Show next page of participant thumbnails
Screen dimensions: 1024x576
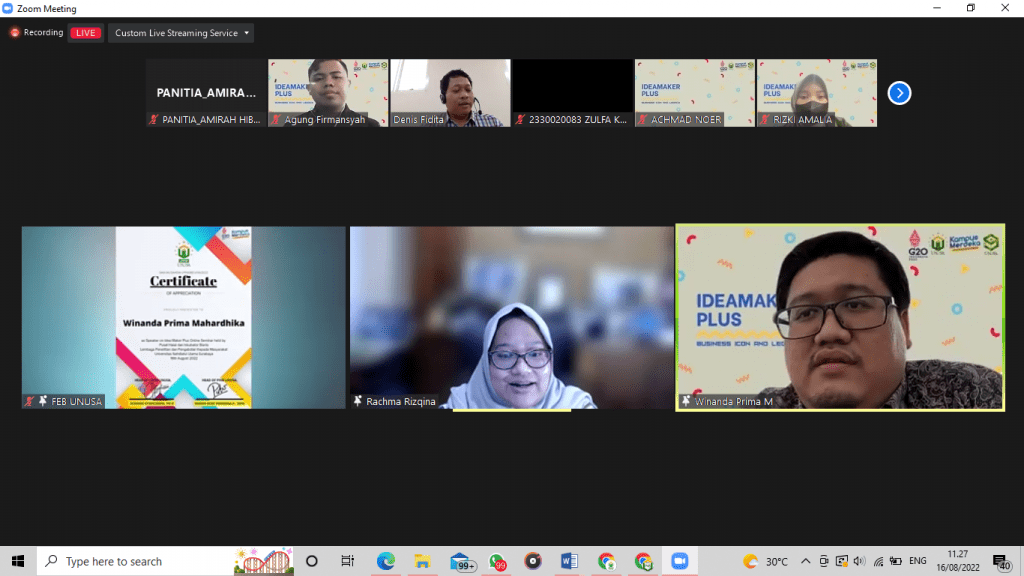(899, 93)
